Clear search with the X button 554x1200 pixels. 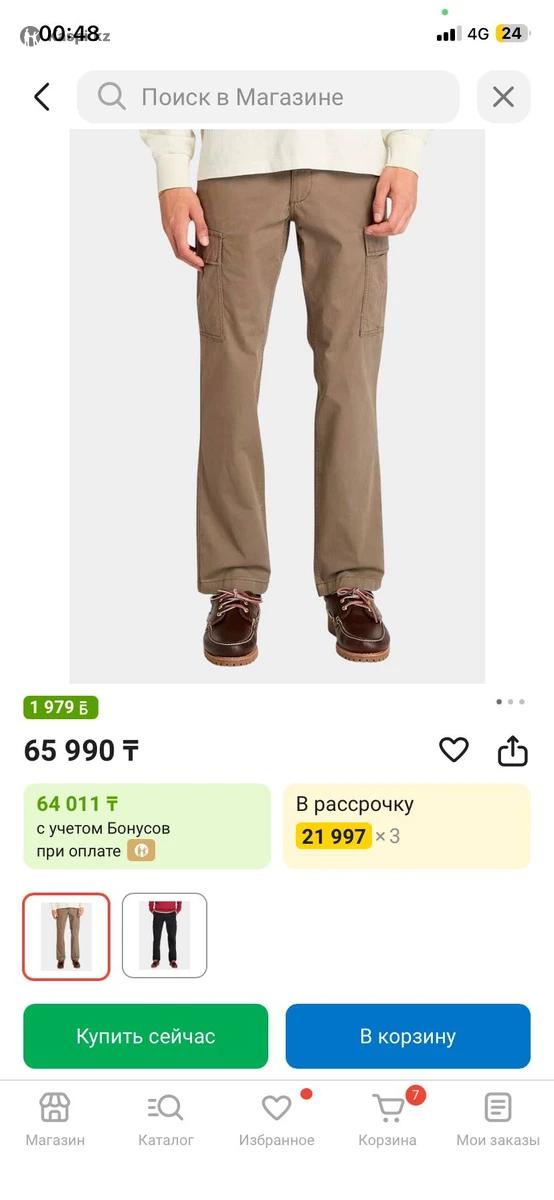pyautogui.click(x=503, y=97)
